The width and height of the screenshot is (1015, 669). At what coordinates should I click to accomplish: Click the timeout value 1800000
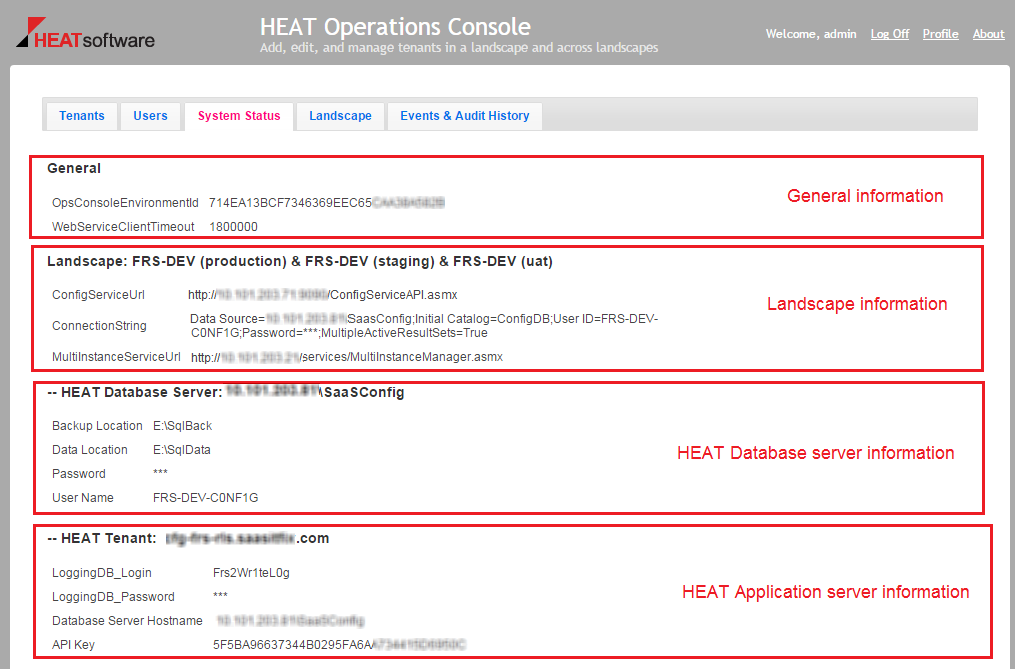(234, 227)
